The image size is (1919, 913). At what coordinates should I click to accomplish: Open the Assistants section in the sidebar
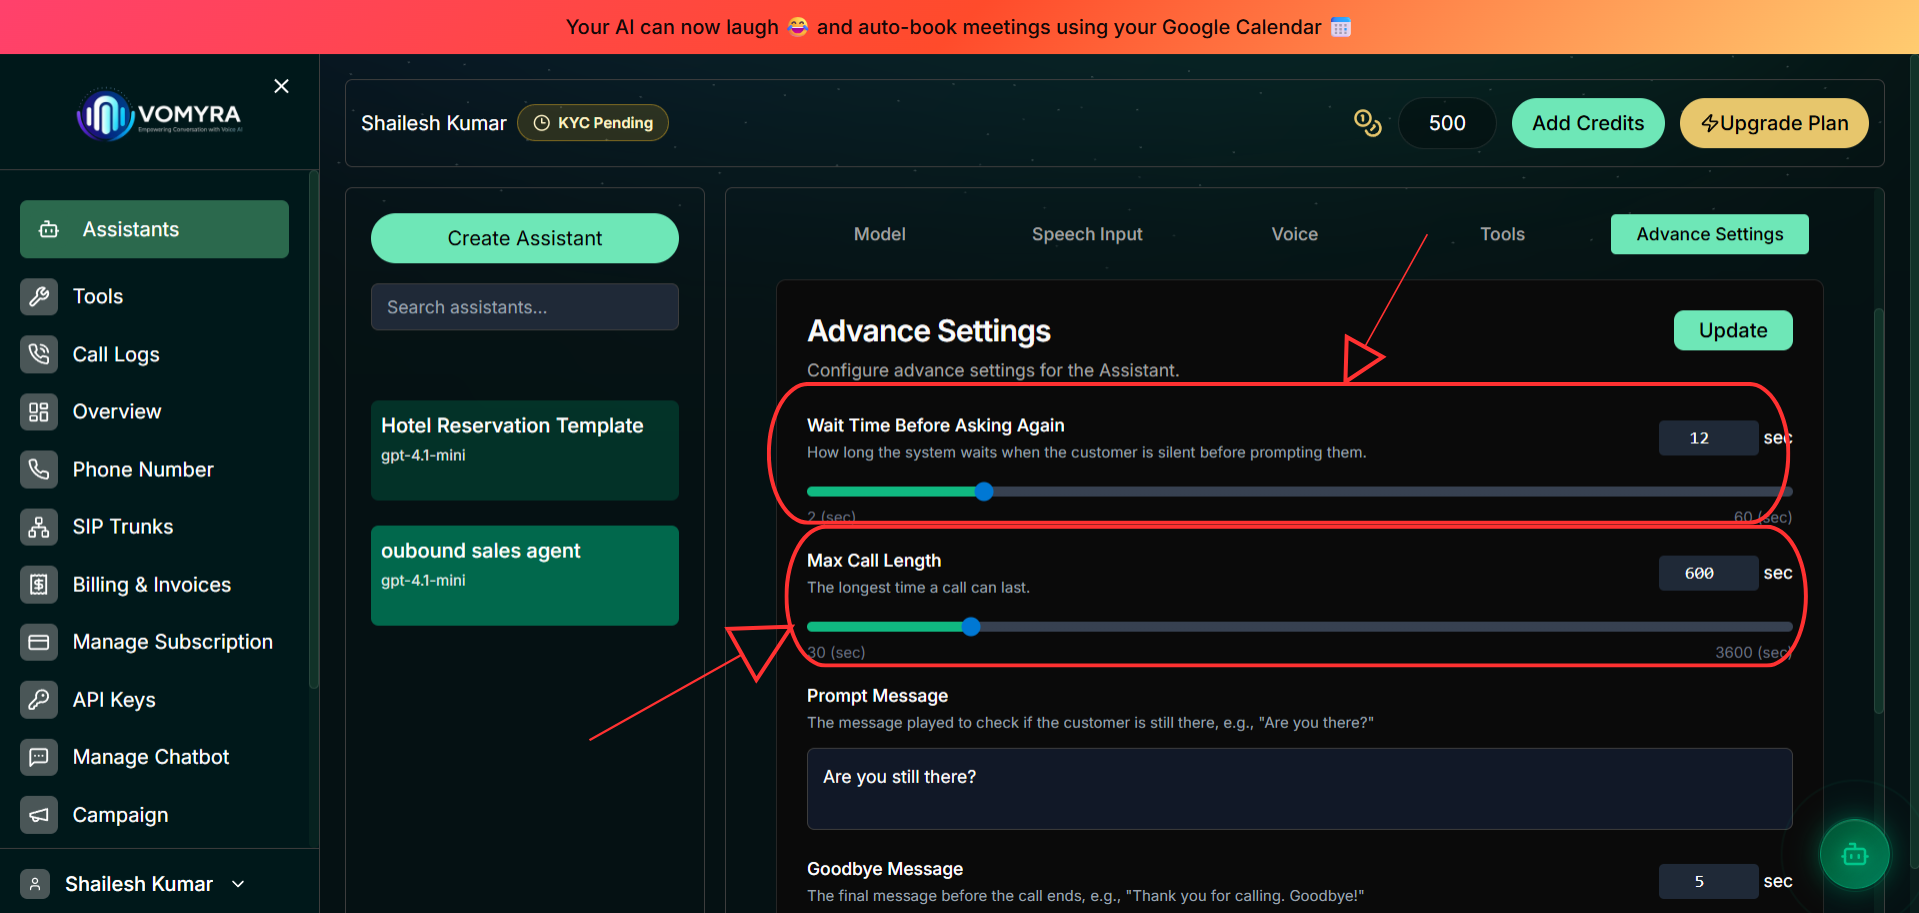(154, 229)
